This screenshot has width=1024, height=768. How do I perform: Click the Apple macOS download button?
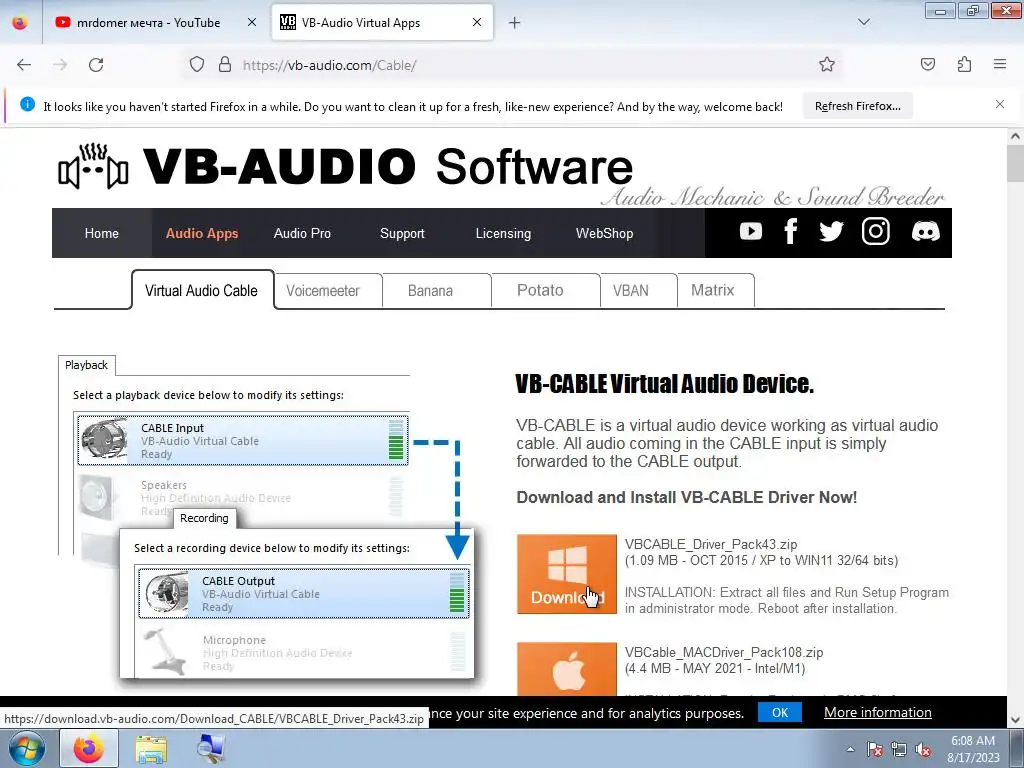(x=567, y=669)
